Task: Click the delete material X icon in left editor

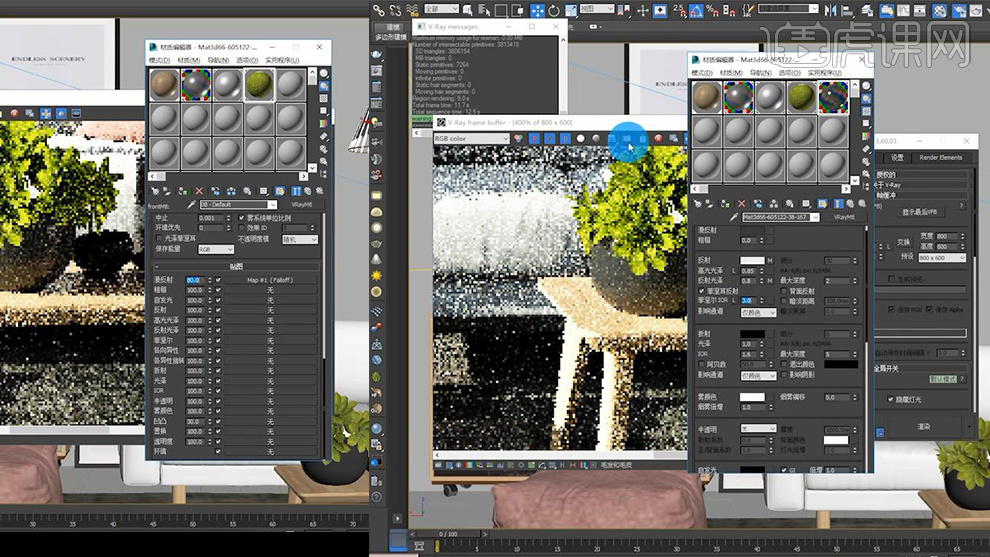Action: click(x=199, y=191)
